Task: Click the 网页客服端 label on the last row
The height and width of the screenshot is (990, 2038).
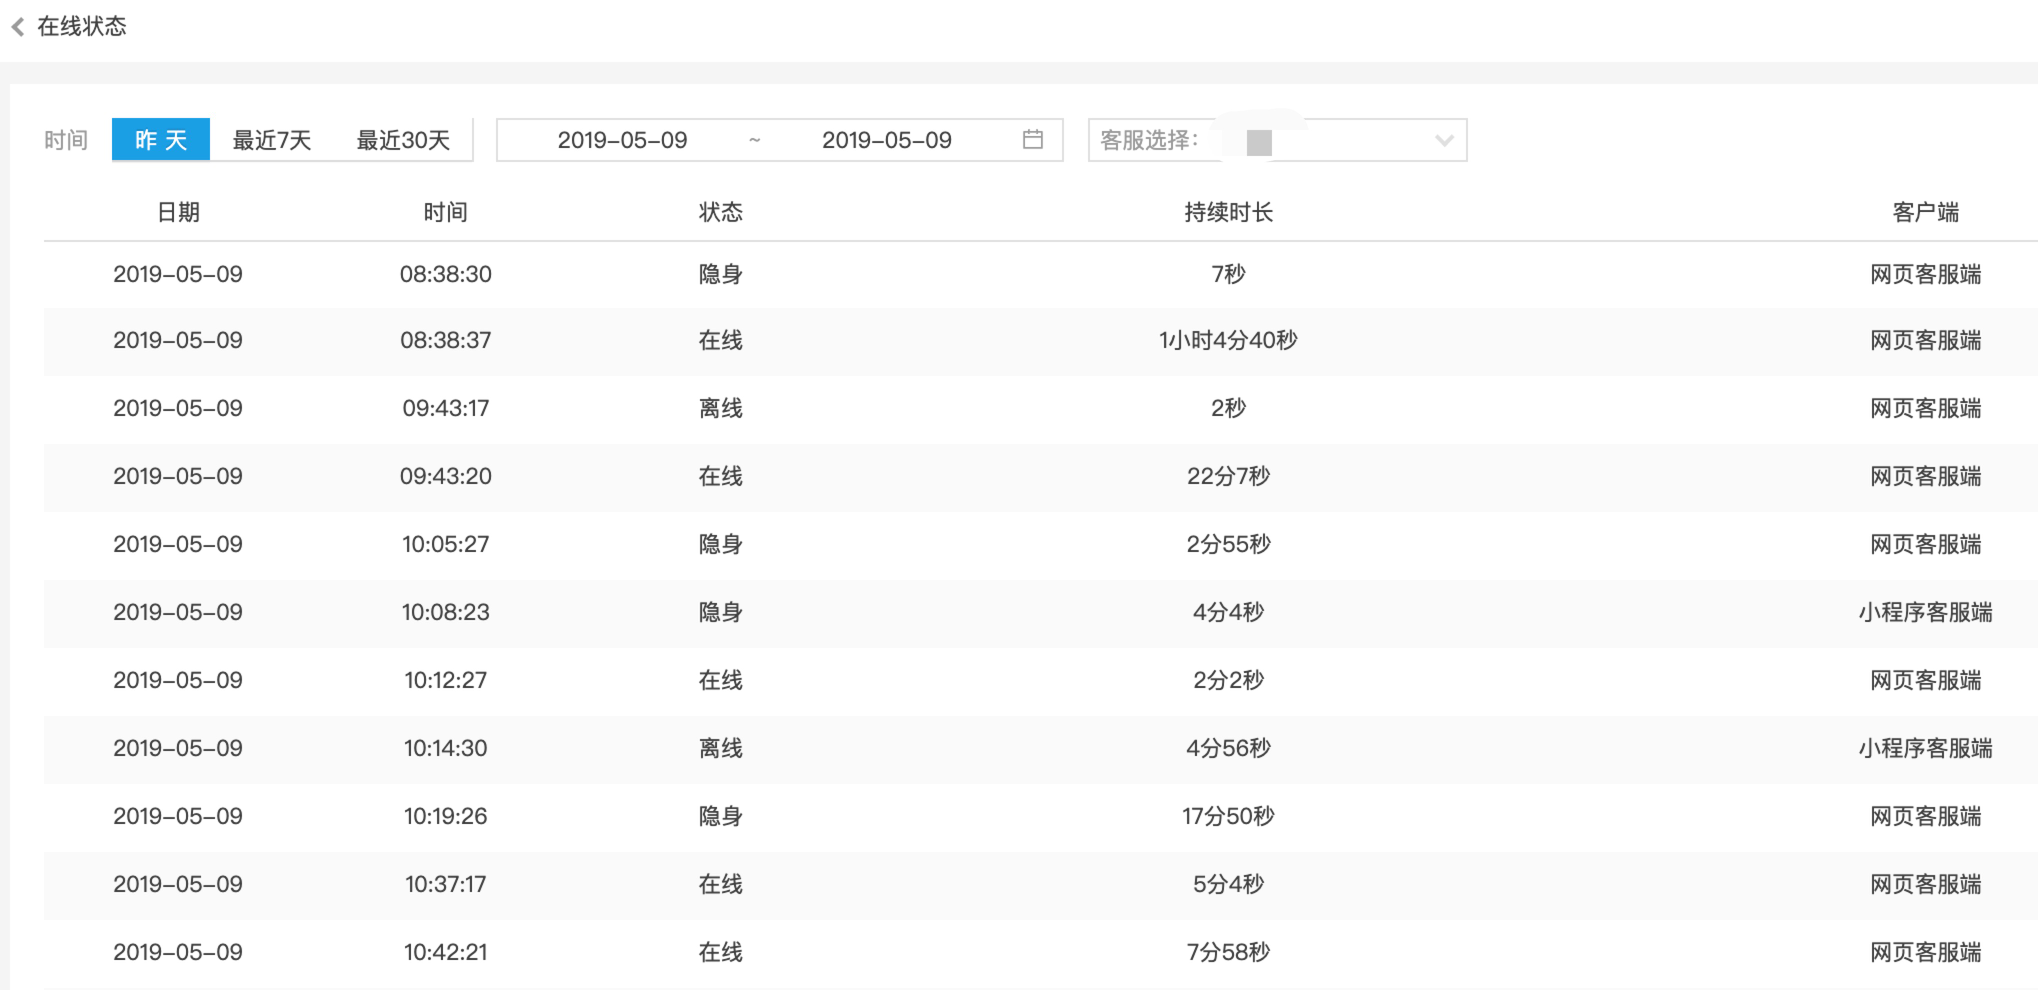Action: [1926, 952]
